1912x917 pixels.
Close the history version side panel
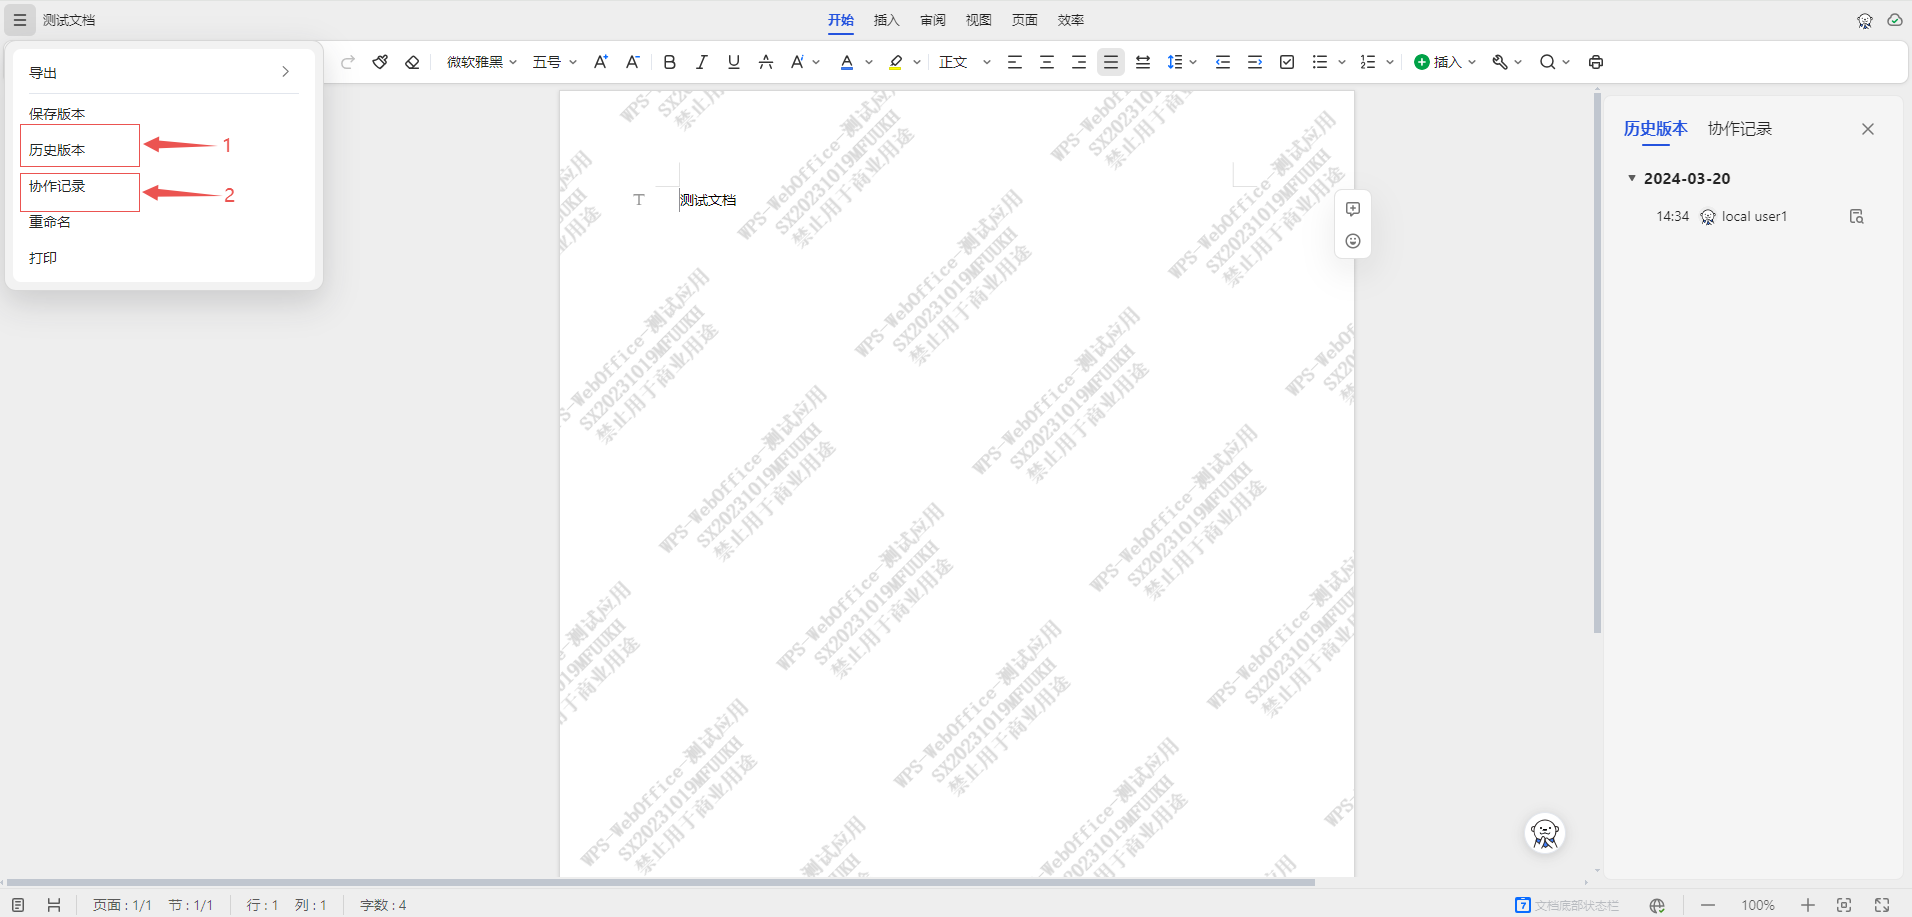[1868, 129]
